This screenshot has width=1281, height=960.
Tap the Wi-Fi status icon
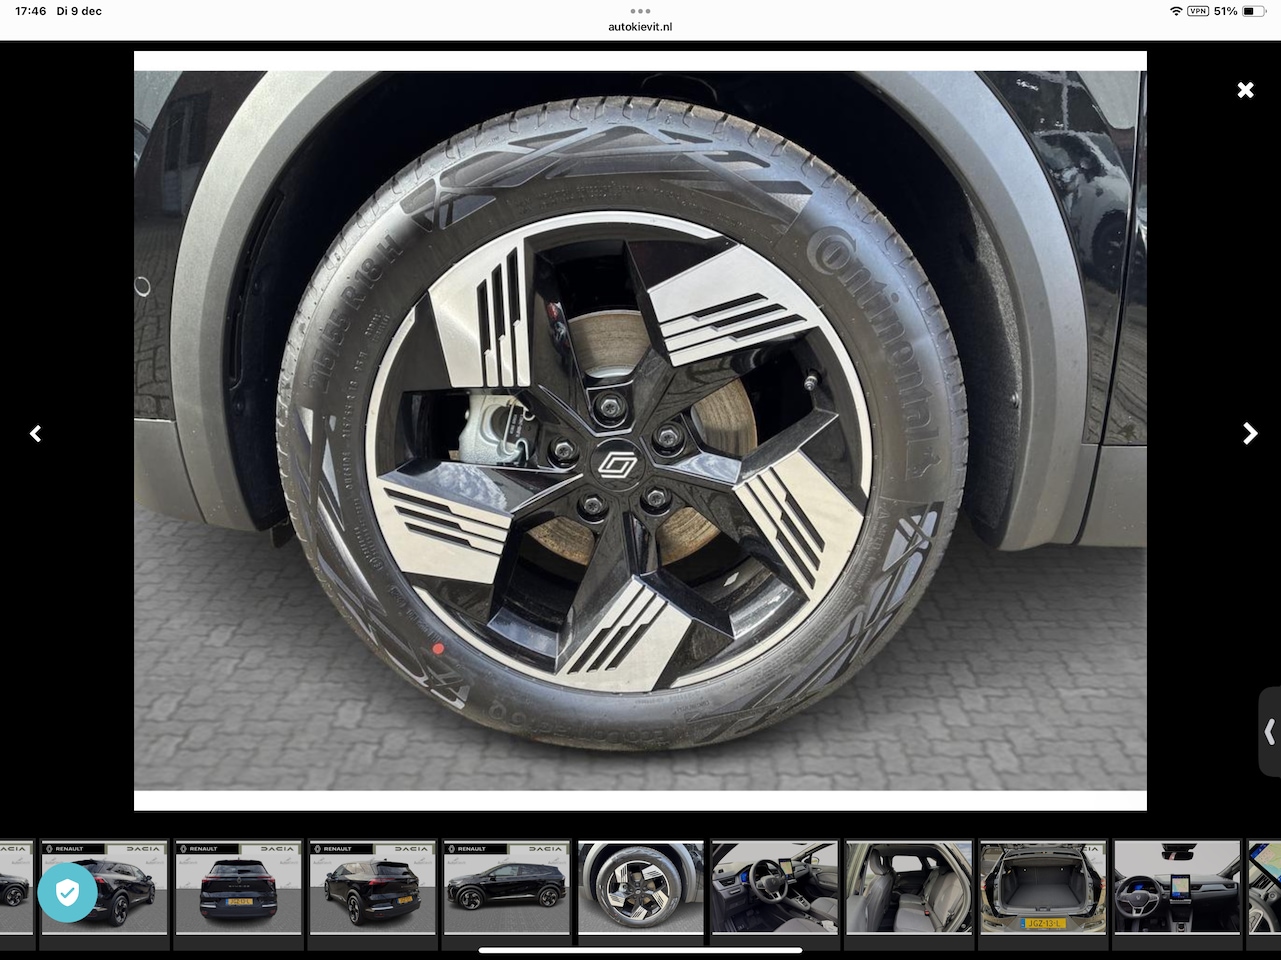point(1175,11)
